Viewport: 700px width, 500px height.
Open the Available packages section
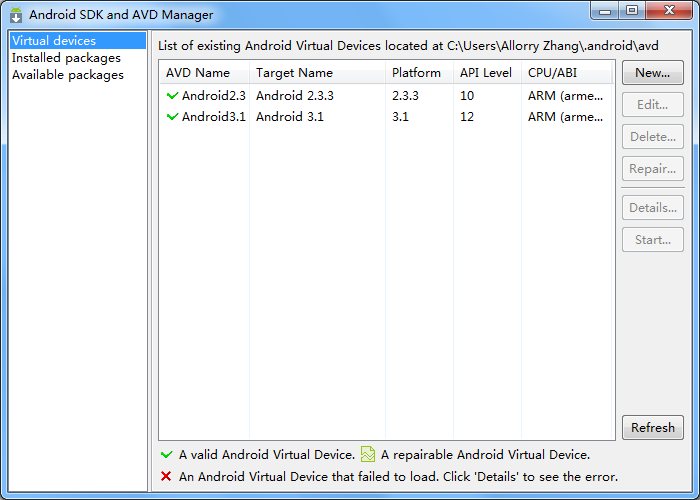68,75
